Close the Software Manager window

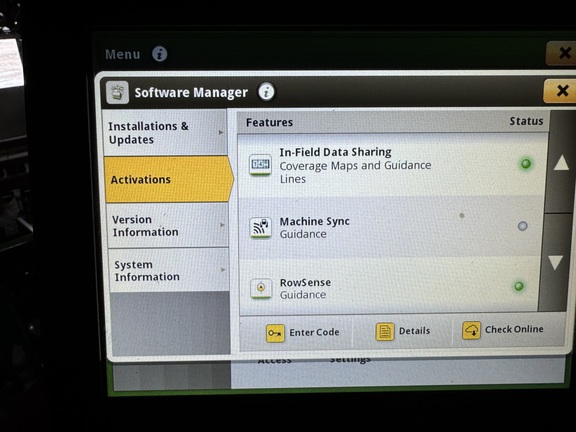coord(562,90)
